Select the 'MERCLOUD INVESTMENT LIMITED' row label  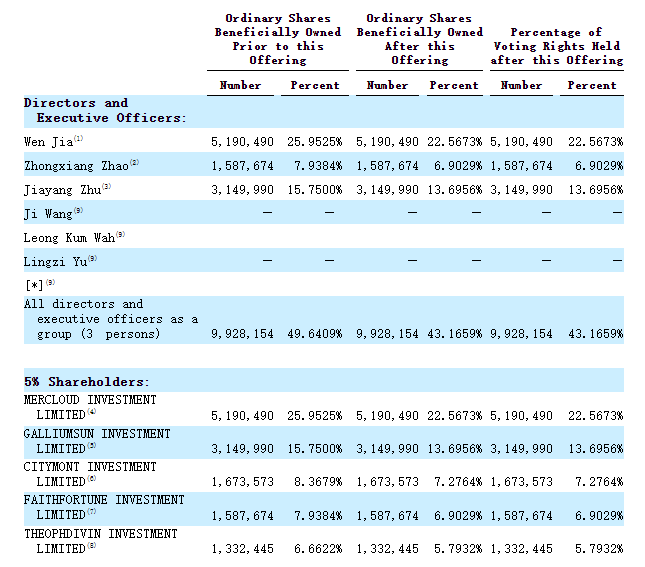tap(90, 407)
